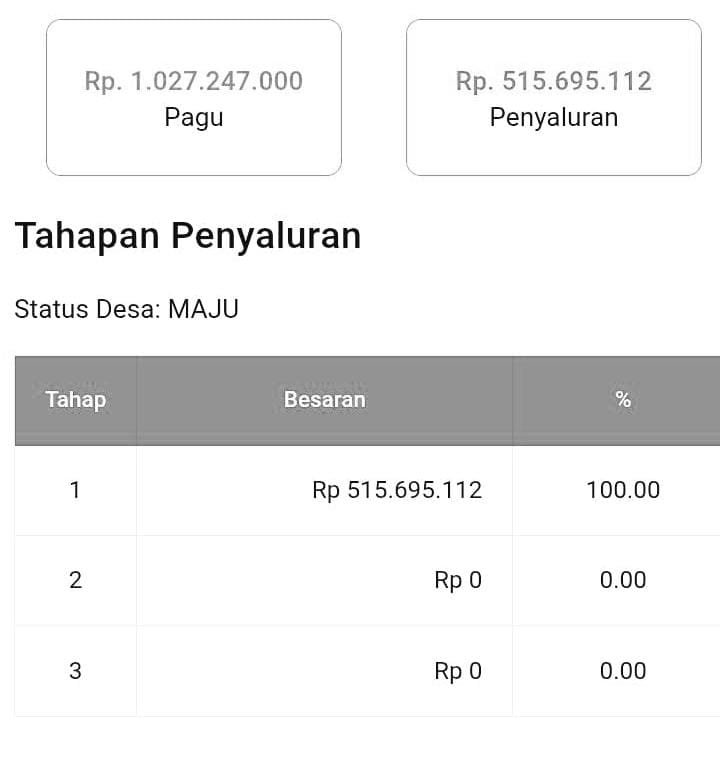This screenshot has width=720, height=773.
Task: Click the Status Desa: MAJU label
Action: pos(127,310)
